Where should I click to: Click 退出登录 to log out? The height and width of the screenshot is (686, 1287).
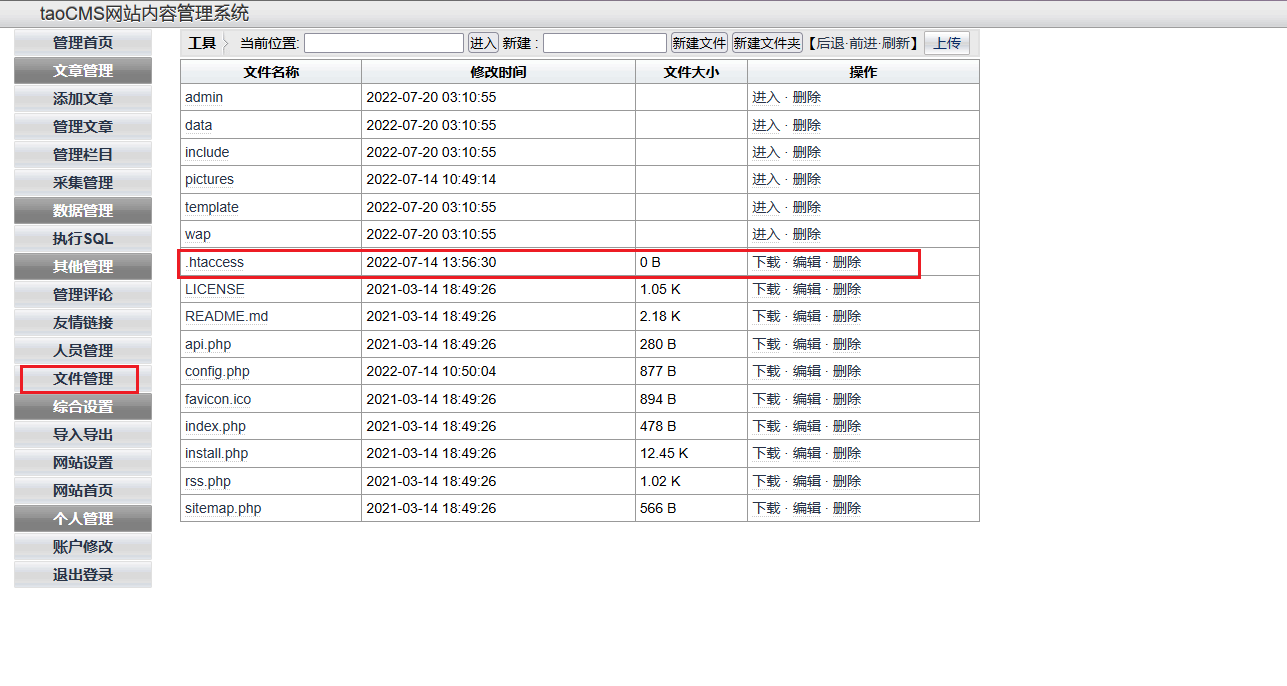coord(83,575)
